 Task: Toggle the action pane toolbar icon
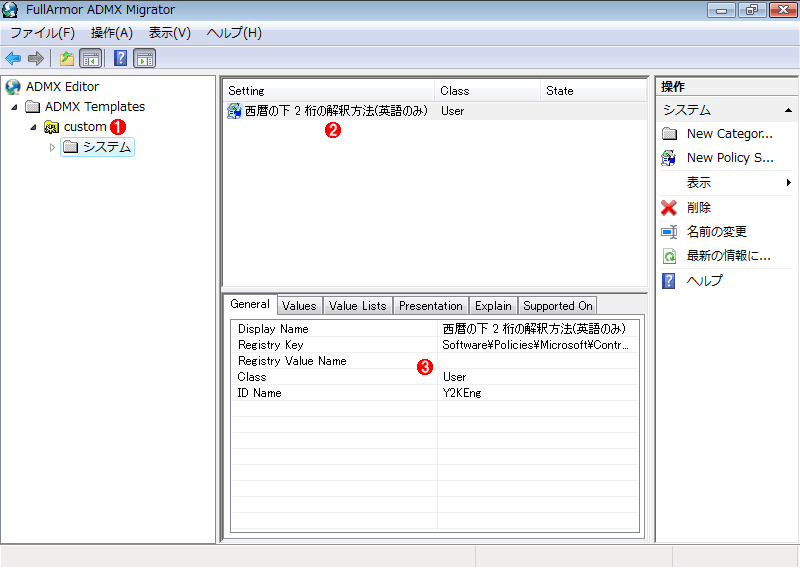tap(145, 59)
